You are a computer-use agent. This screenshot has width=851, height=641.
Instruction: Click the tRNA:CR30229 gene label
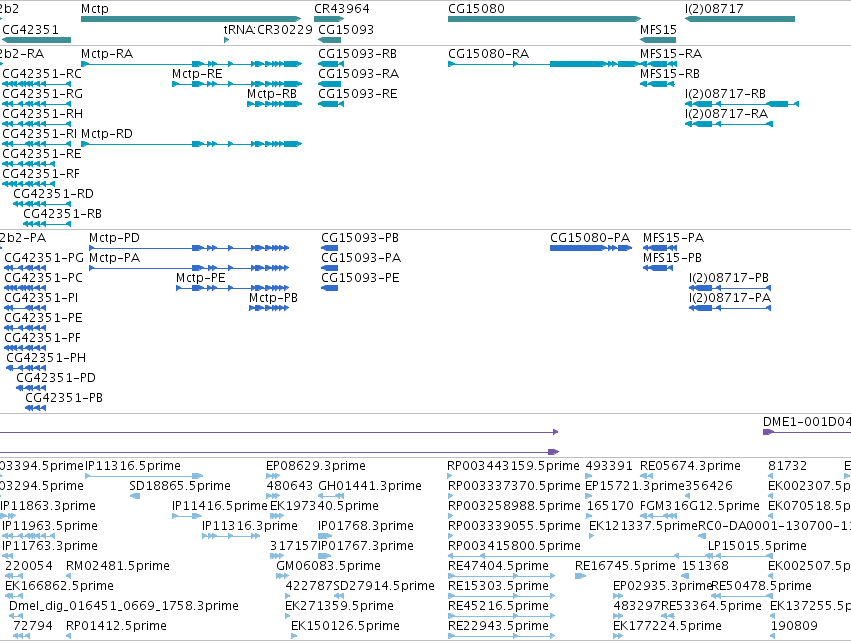[x=268, y=29]
